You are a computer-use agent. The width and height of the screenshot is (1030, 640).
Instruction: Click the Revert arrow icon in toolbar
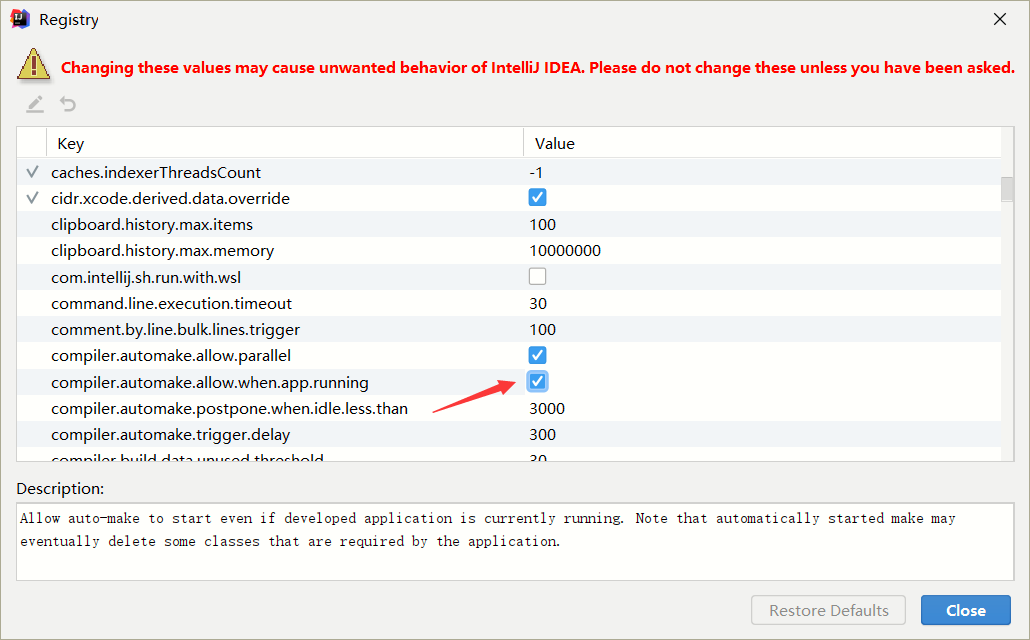point(68,104)
